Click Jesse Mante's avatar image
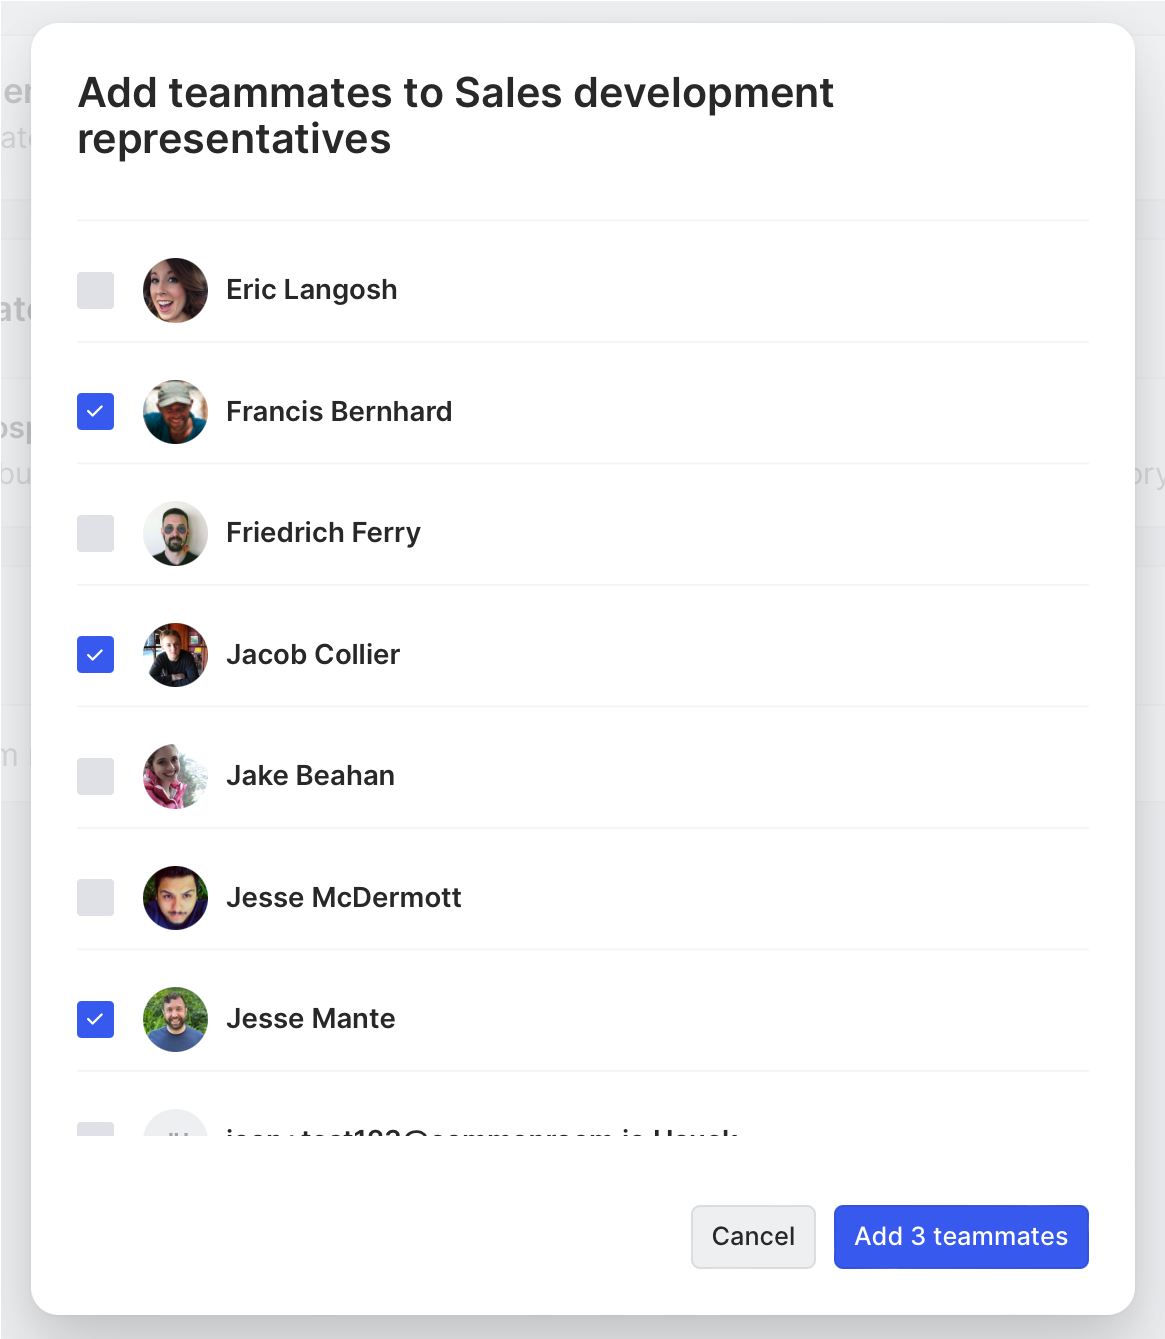This screenshot has width=1165, height=1339. coord(175,1019)
